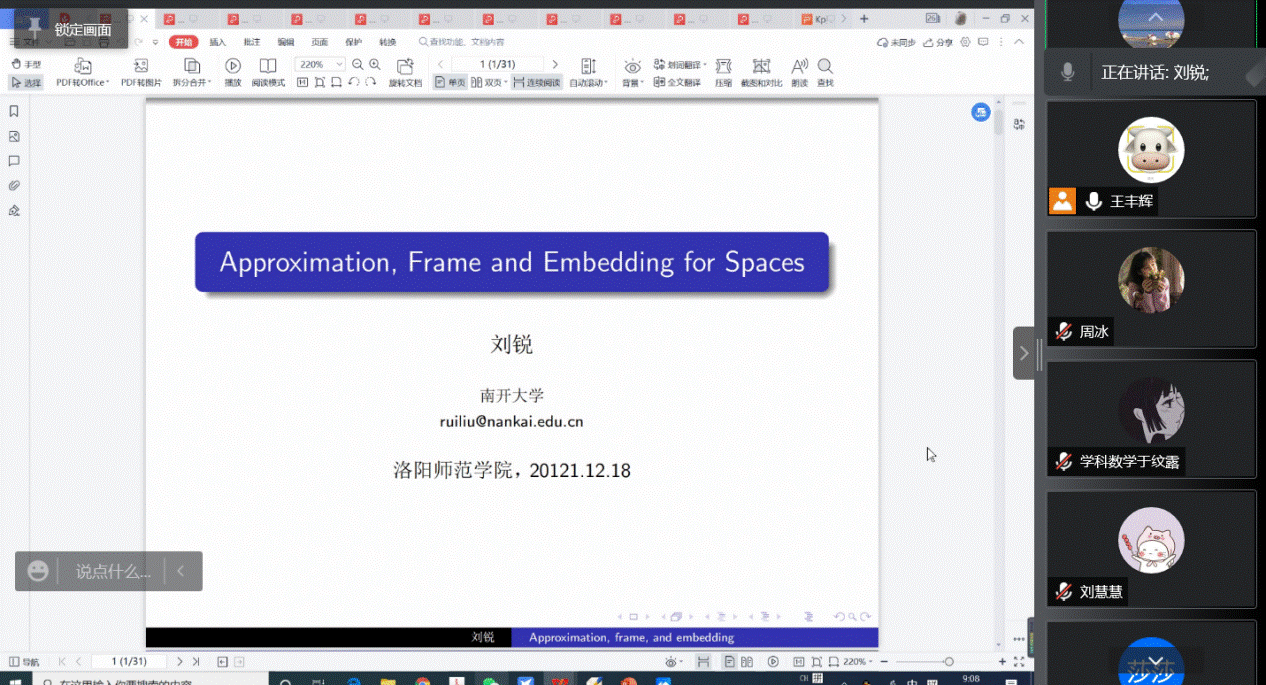Start 朗读 read-aloud feature

[799, 72]
